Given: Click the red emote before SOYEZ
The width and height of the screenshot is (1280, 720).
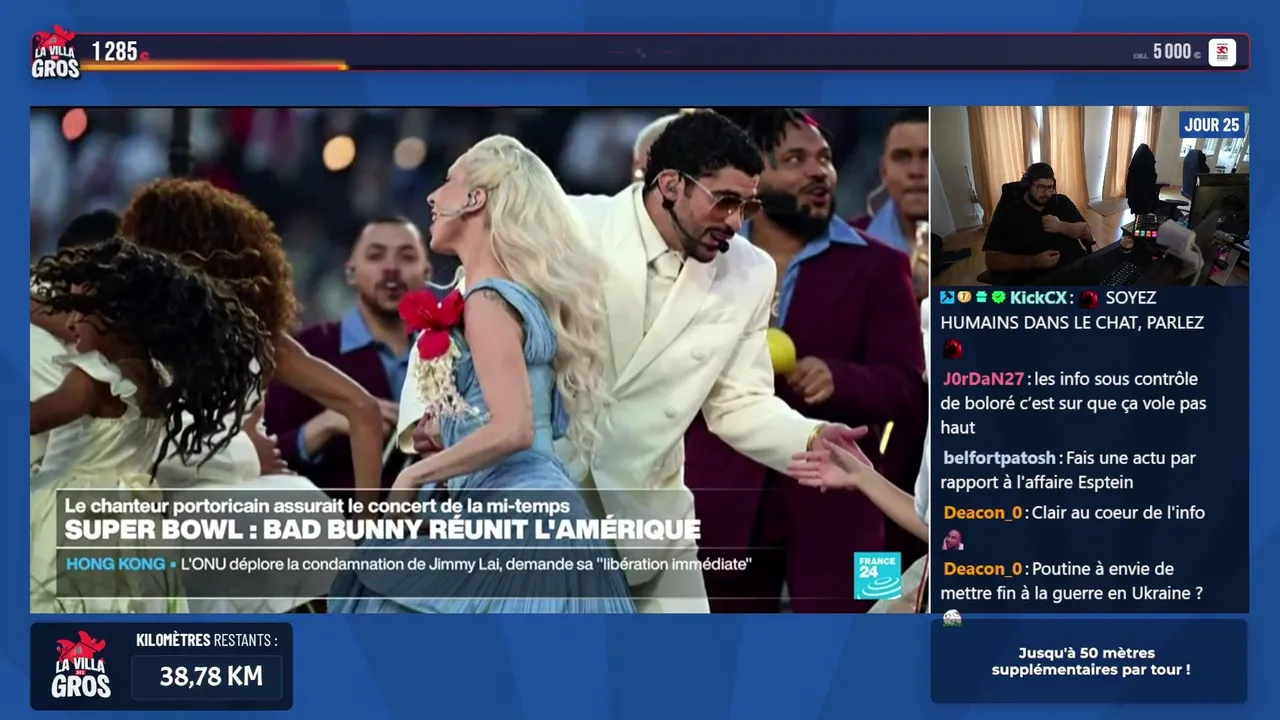Looking at the screenshot, I should [1089, 298].
